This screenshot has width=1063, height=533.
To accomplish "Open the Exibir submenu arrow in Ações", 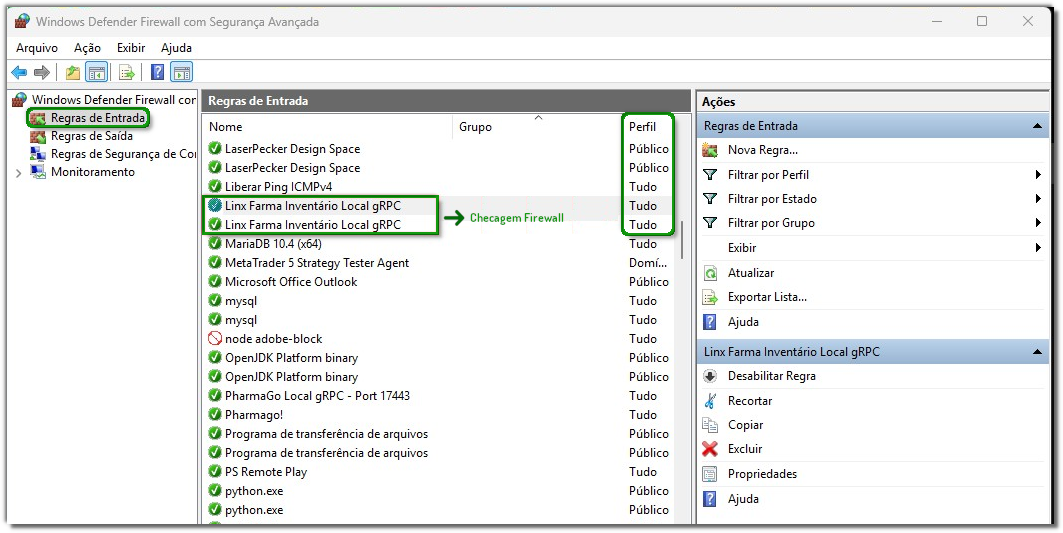I will pyautogui.click(x=1038, y=248).
